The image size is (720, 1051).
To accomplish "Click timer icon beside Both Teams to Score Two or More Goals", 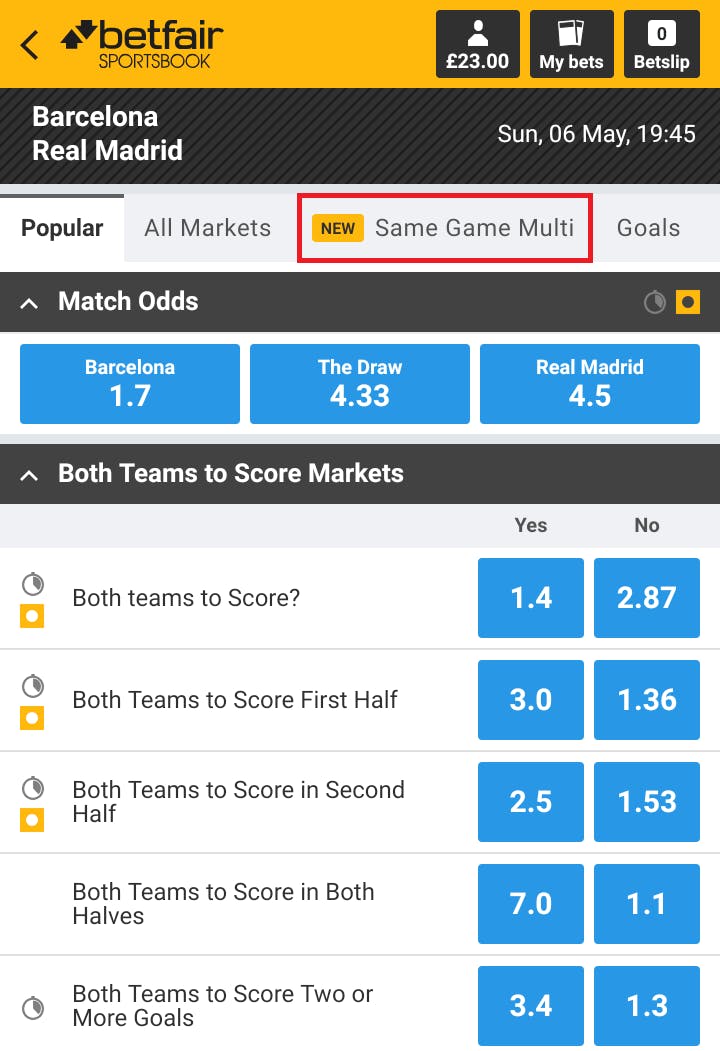I will tap(33, 1006).
